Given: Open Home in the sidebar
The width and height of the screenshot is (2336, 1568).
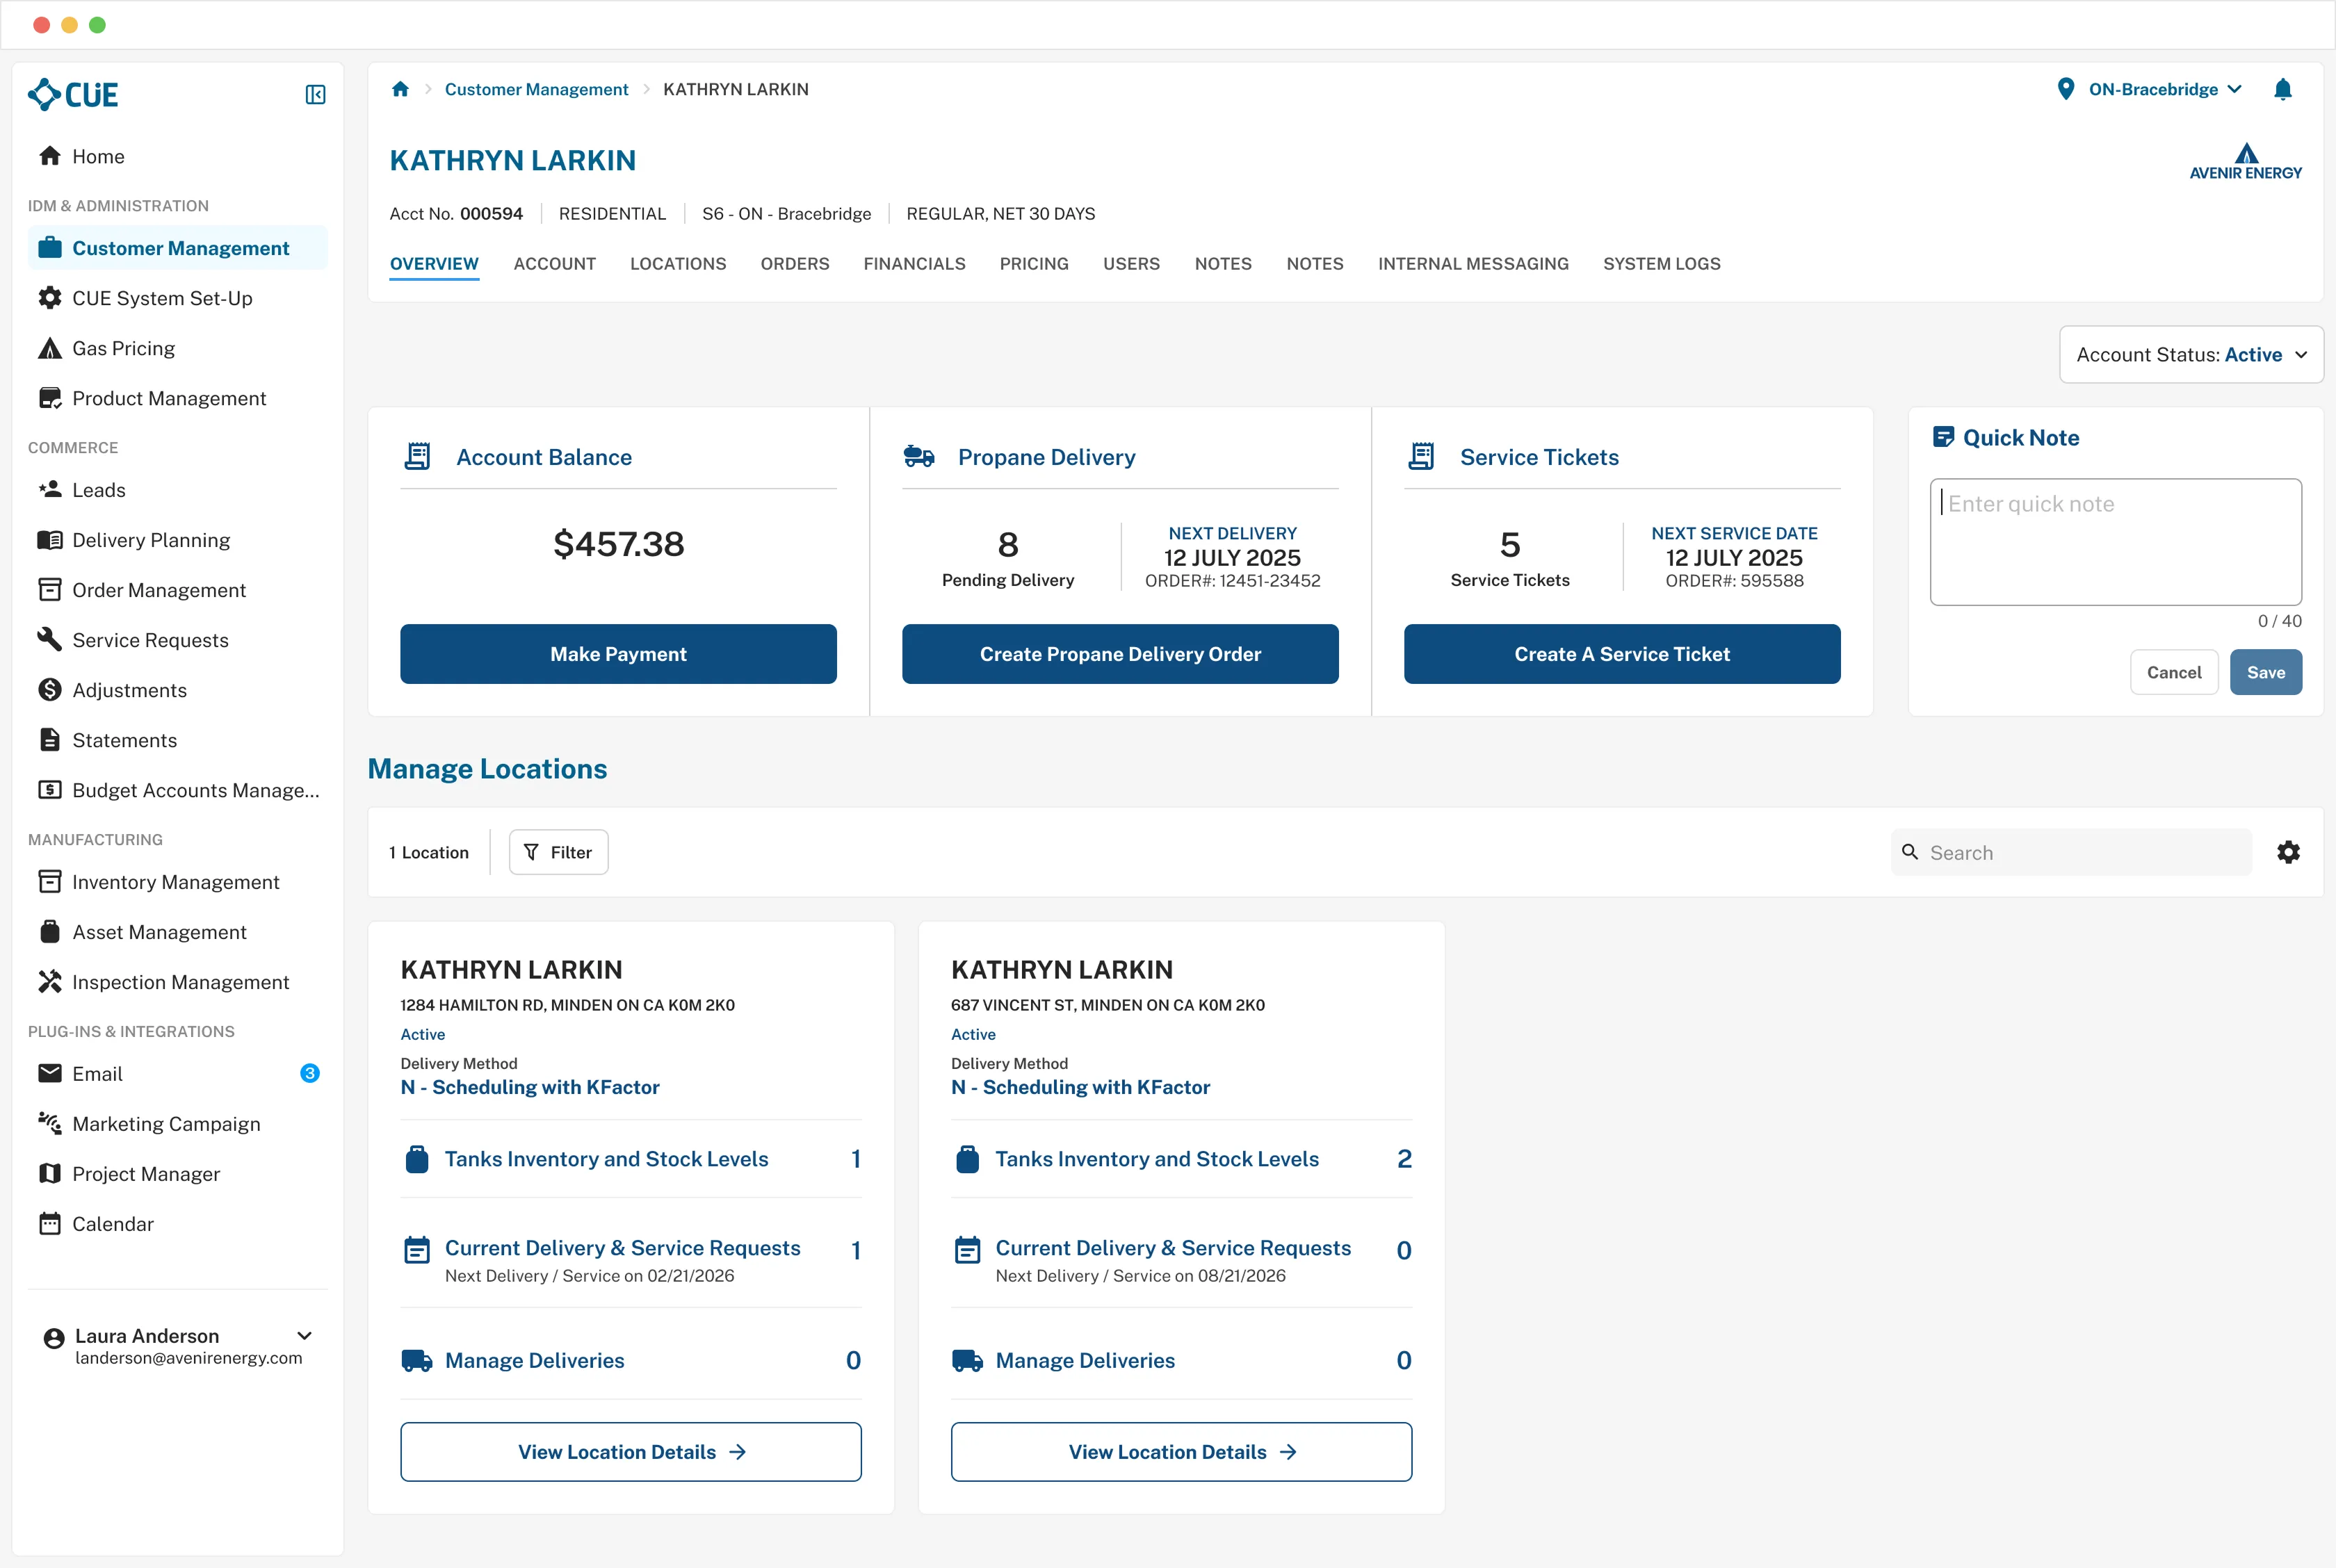Looking at the screenshot, I should [178, 156].
